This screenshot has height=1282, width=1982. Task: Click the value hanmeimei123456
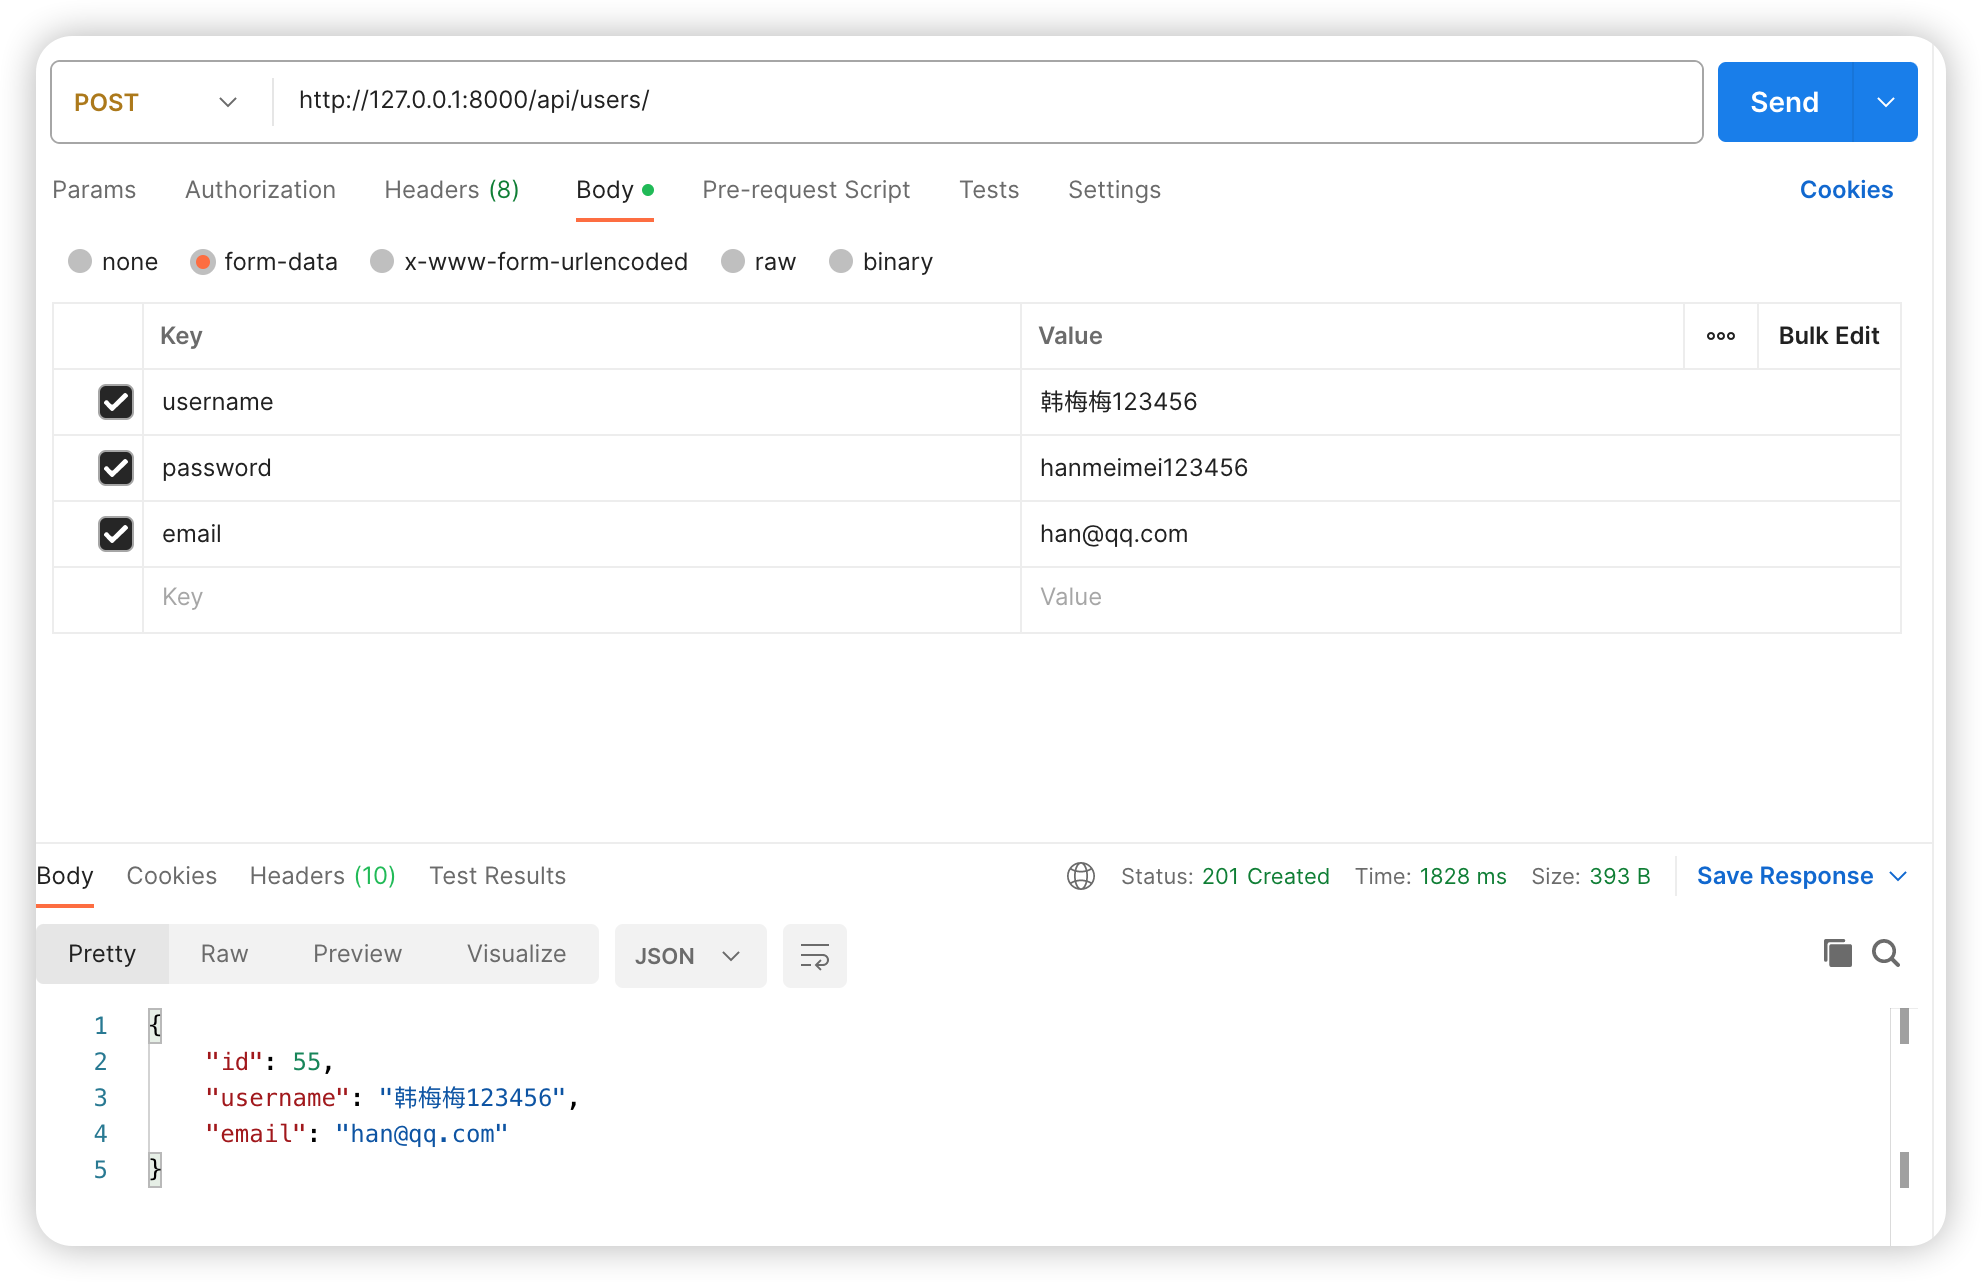[x=1144, y=468]
